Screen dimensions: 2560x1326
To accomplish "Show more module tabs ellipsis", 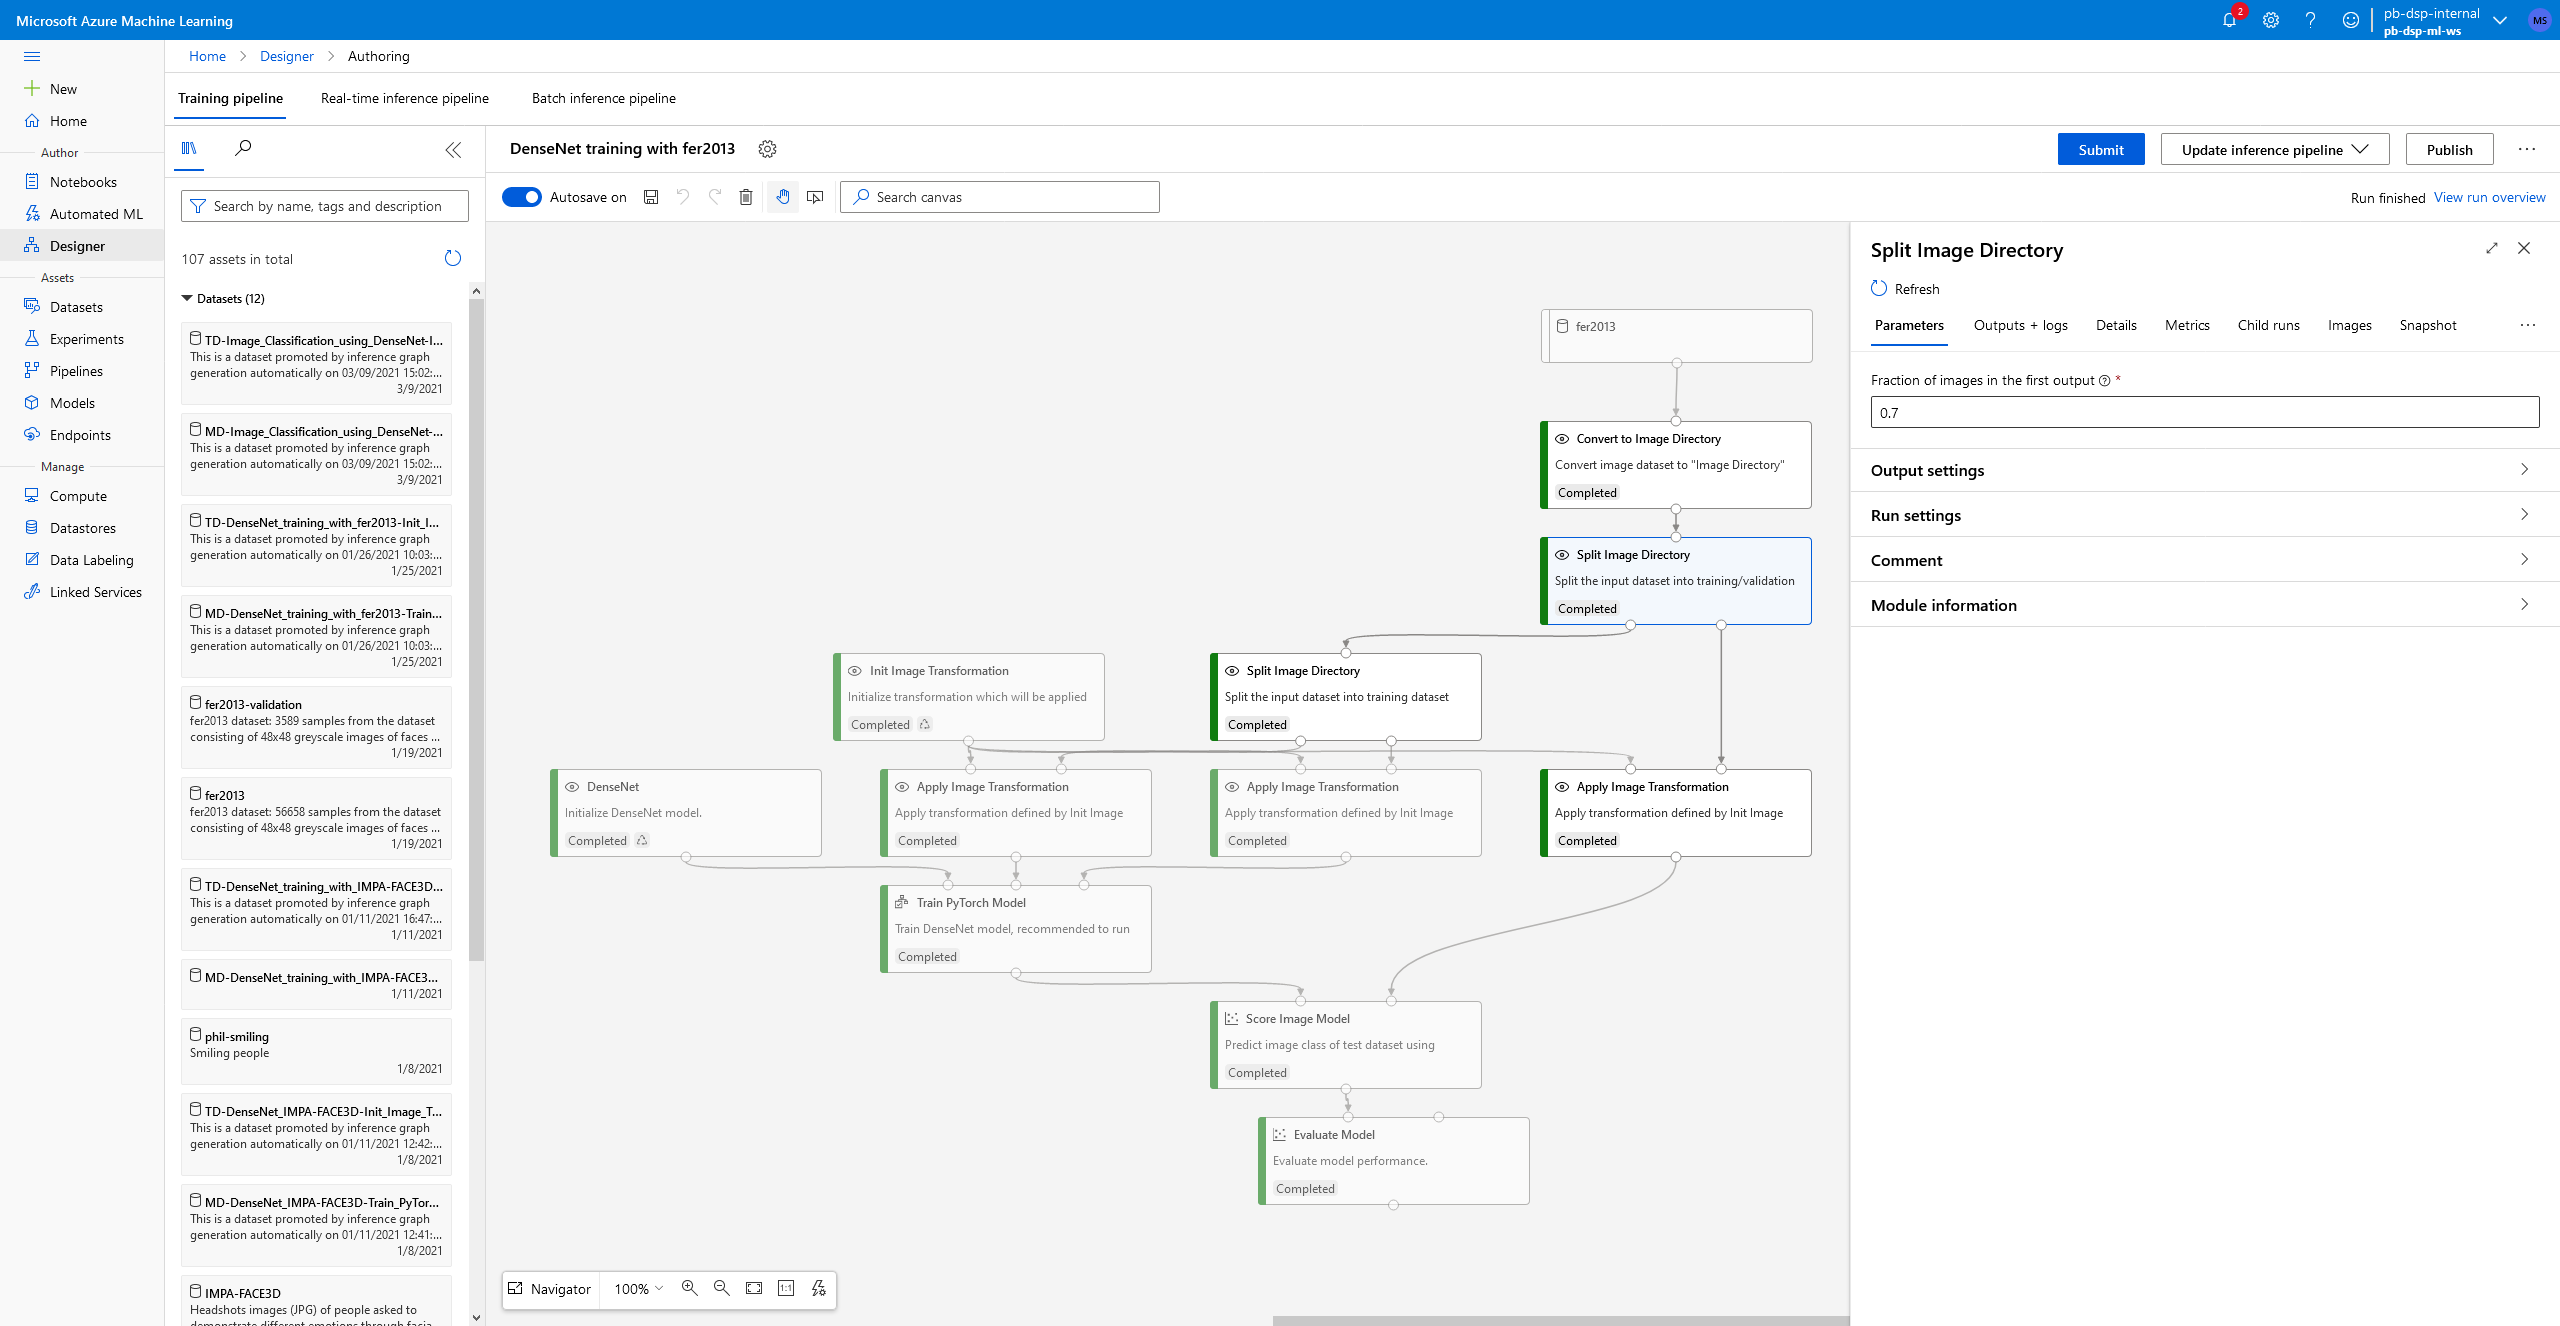I will click(2528, 325).
